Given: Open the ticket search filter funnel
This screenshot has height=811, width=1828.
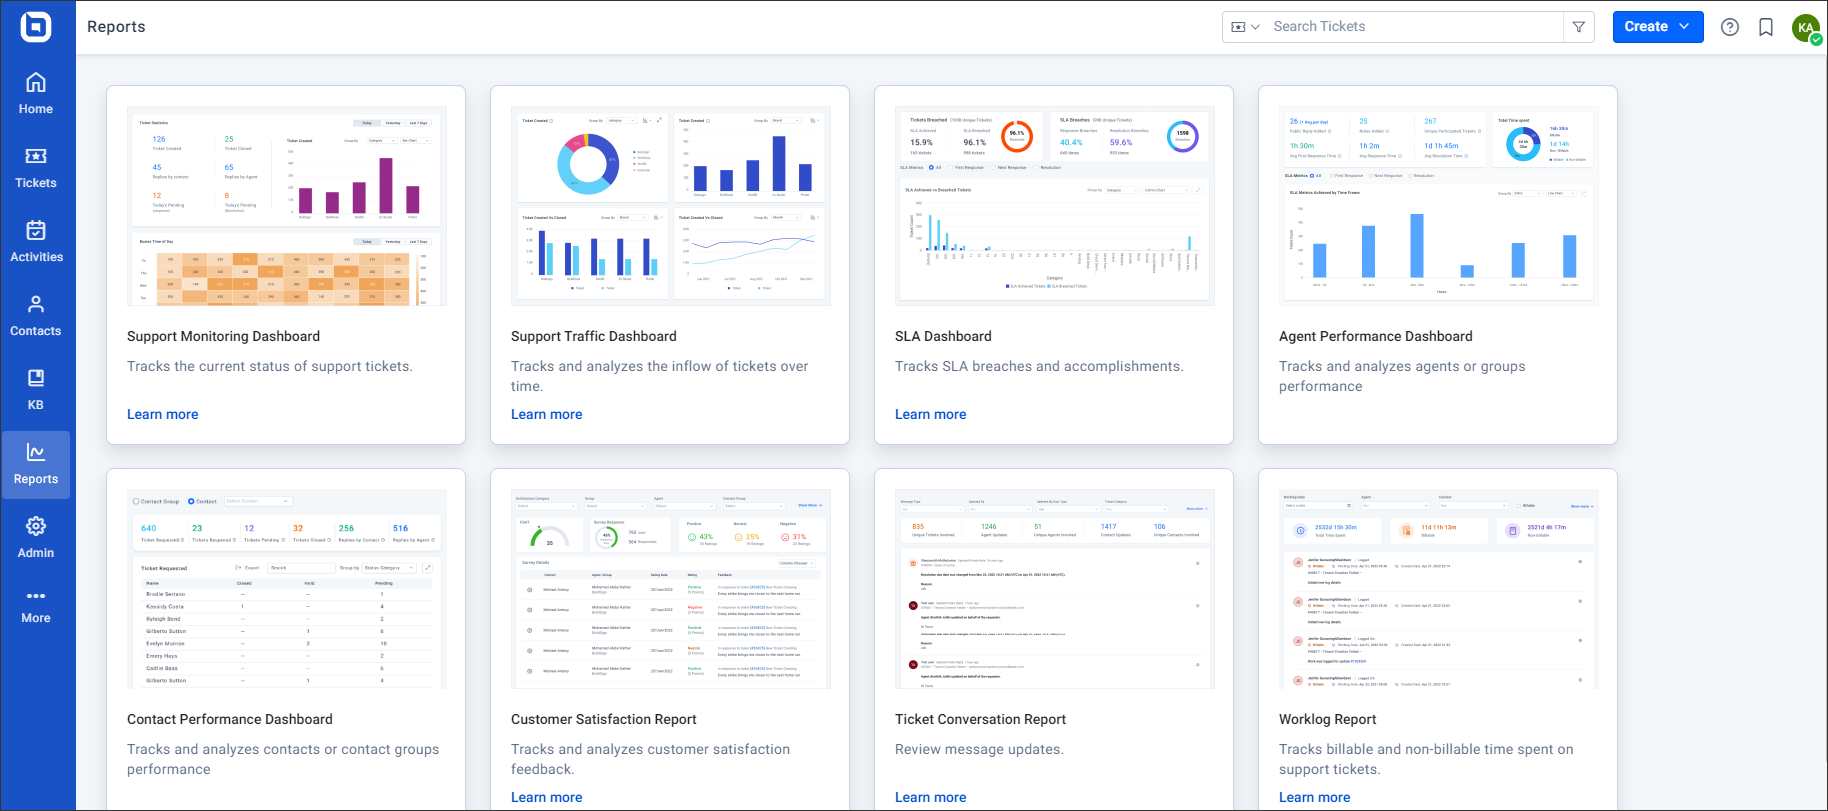Looking at the screenshot, I should click(x=1579, y=27).
